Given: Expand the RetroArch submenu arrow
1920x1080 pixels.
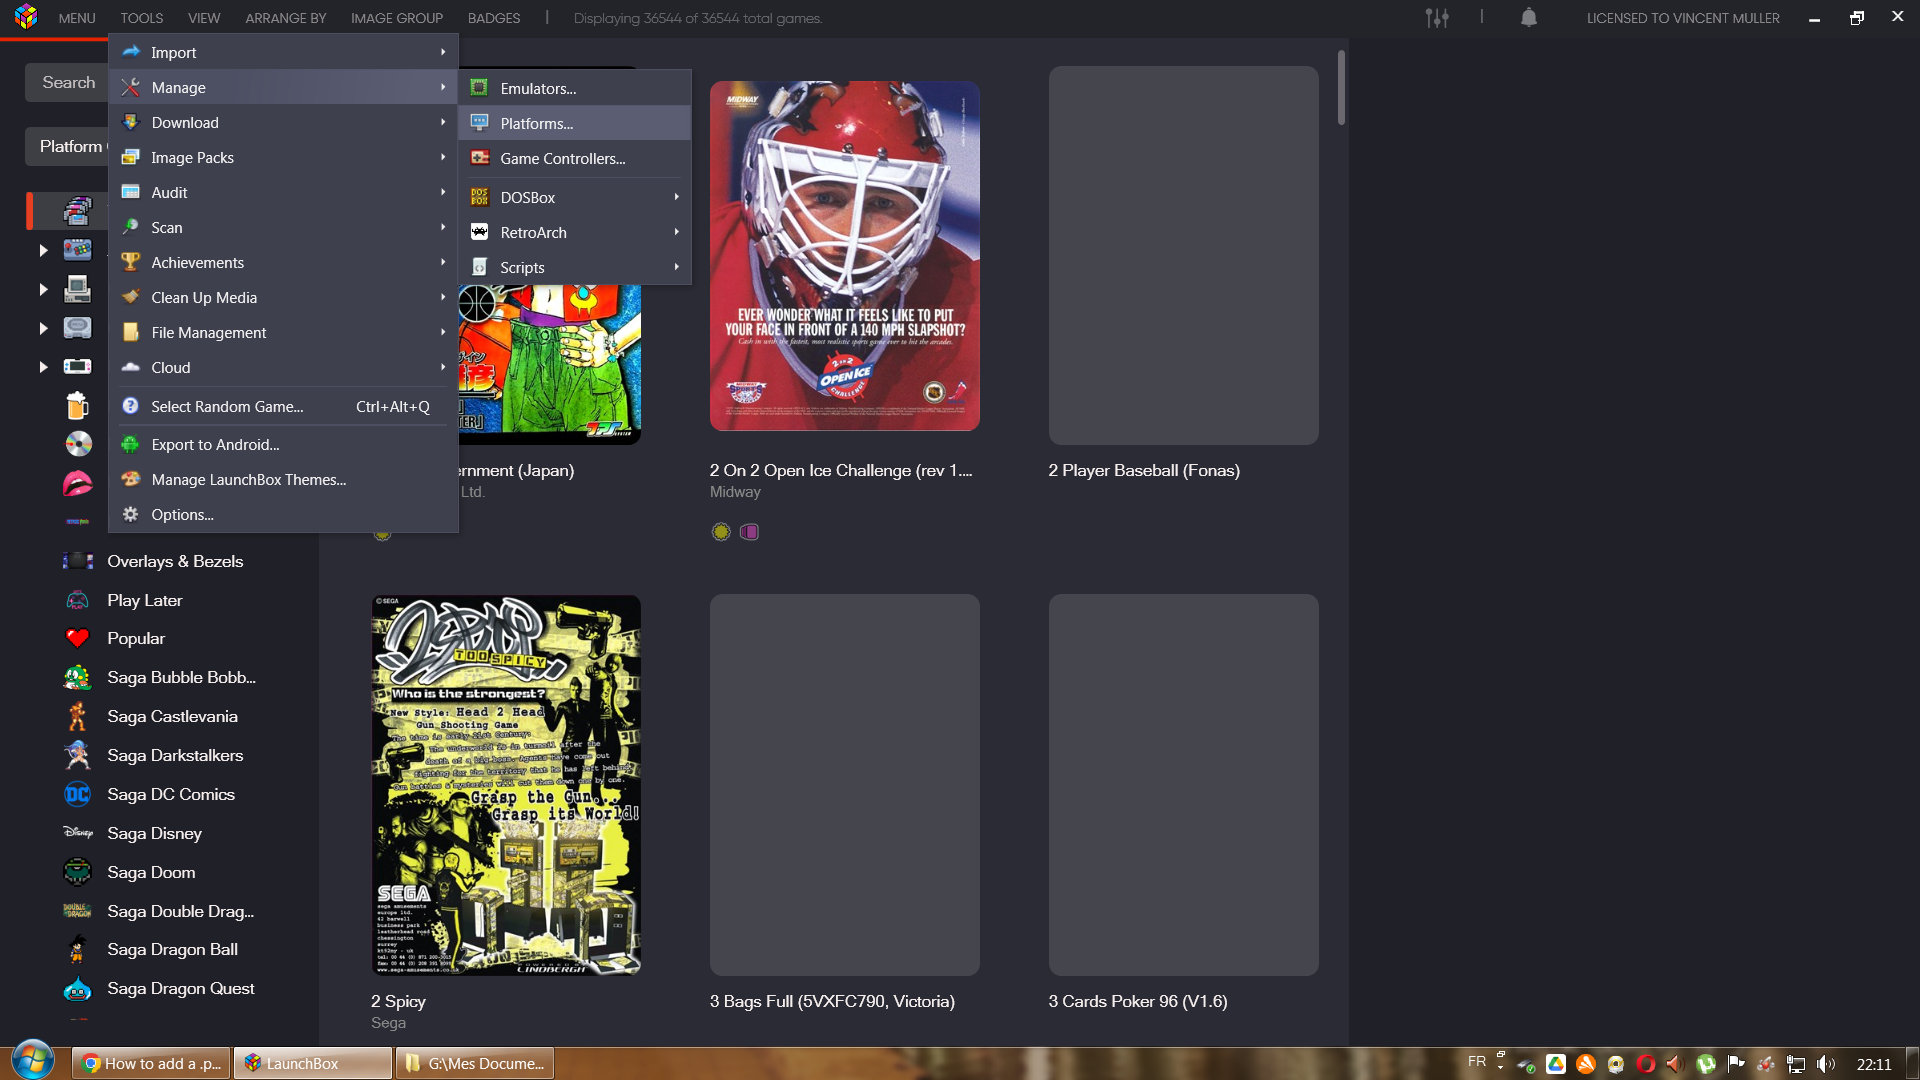Looking at the screenshot, I should [677, 232].
